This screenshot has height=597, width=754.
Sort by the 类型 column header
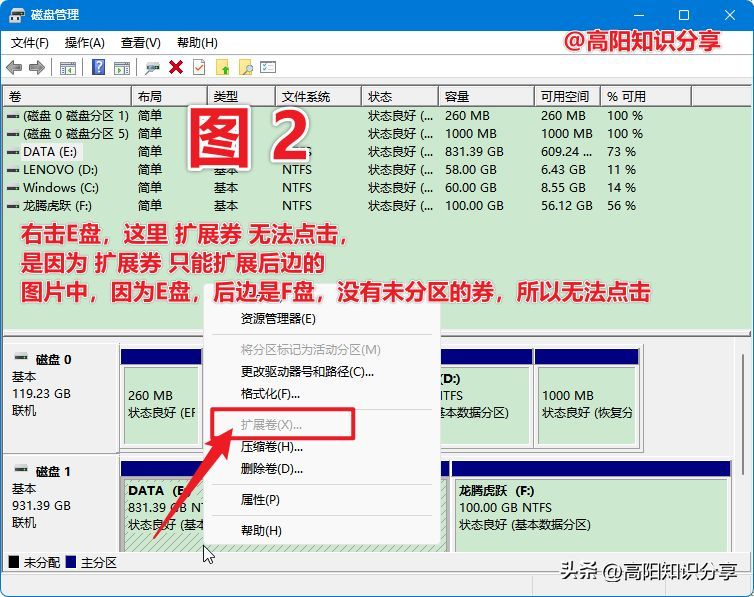click(241, 96)
